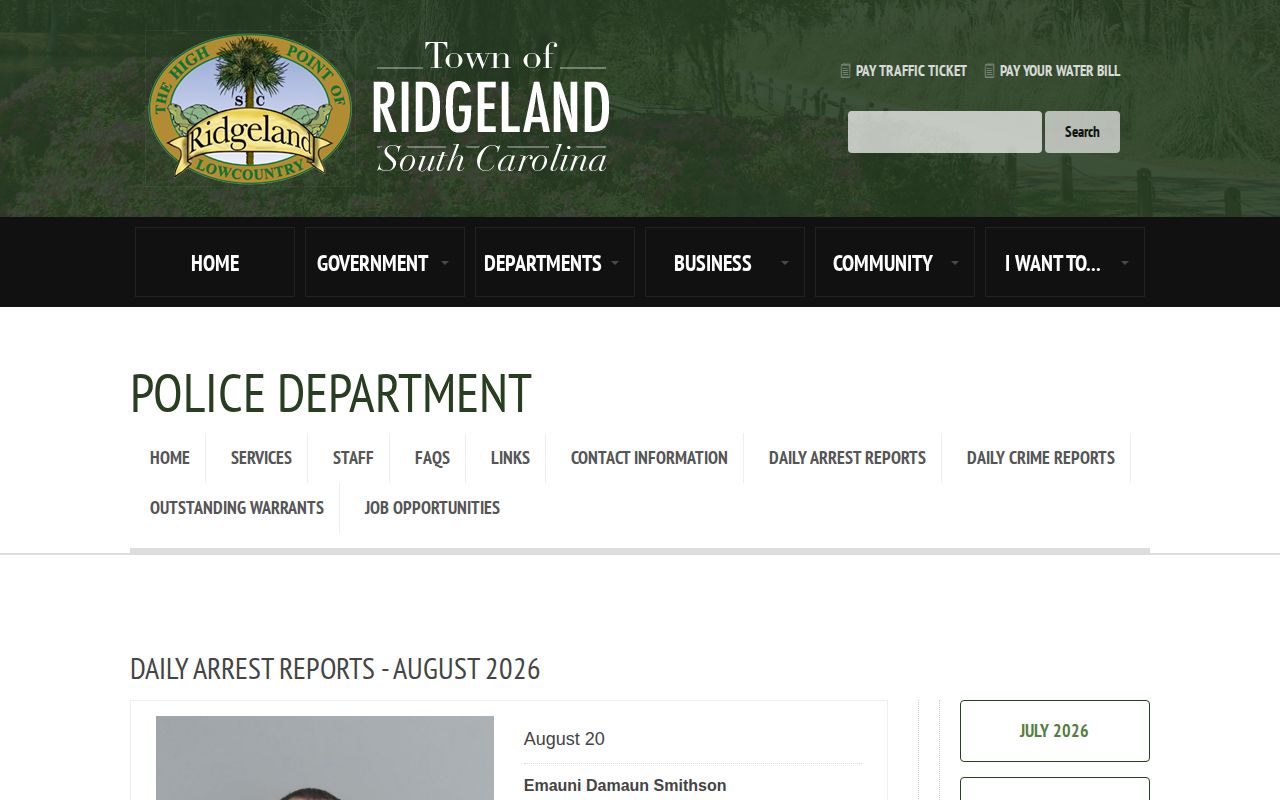Go to the main Home nav item
This screenshot has width=1280, height=800.
click(x=215, y=262)
